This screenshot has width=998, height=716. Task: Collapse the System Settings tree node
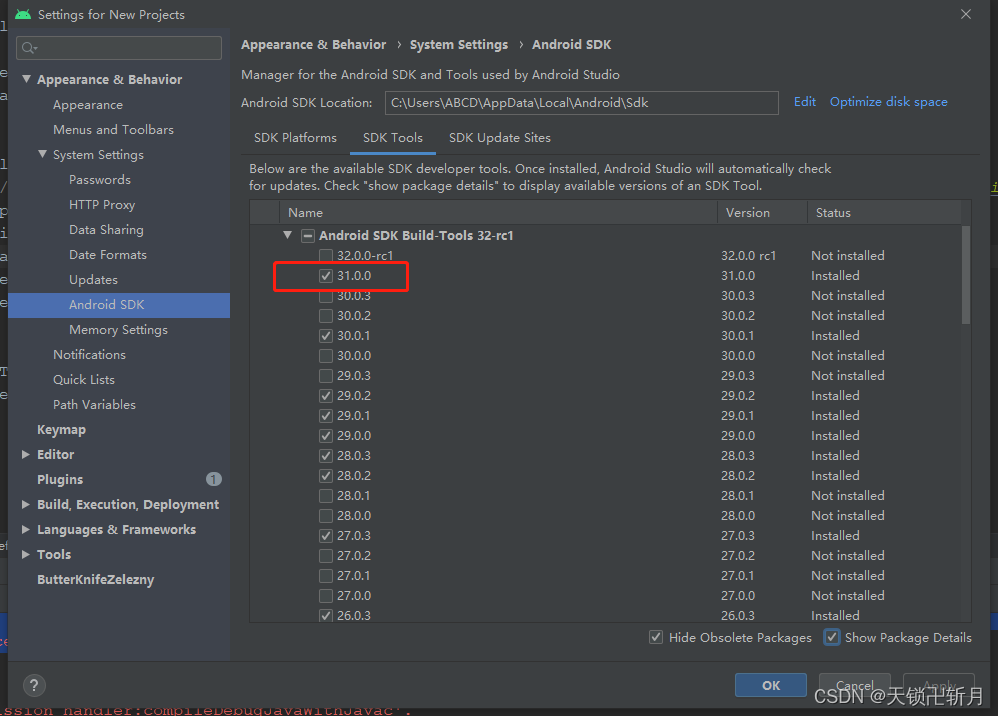(x=42, y=154)
